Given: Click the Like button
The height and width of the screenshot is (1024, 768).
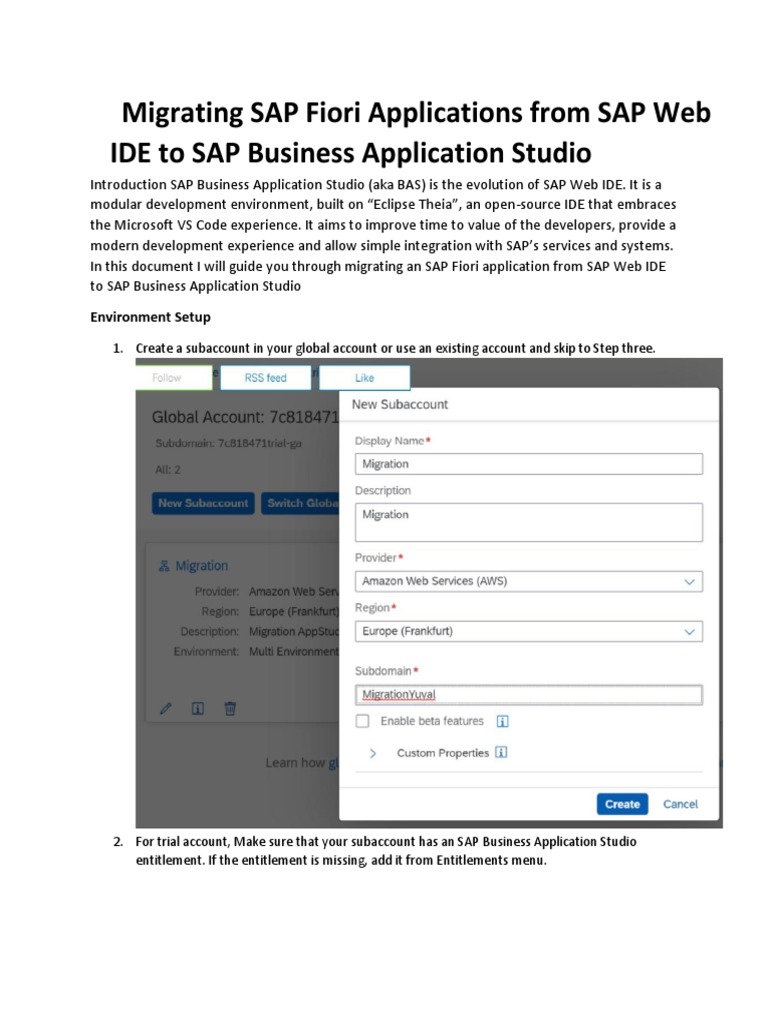Looking at the screenshot, I should [x=364, y=377].
